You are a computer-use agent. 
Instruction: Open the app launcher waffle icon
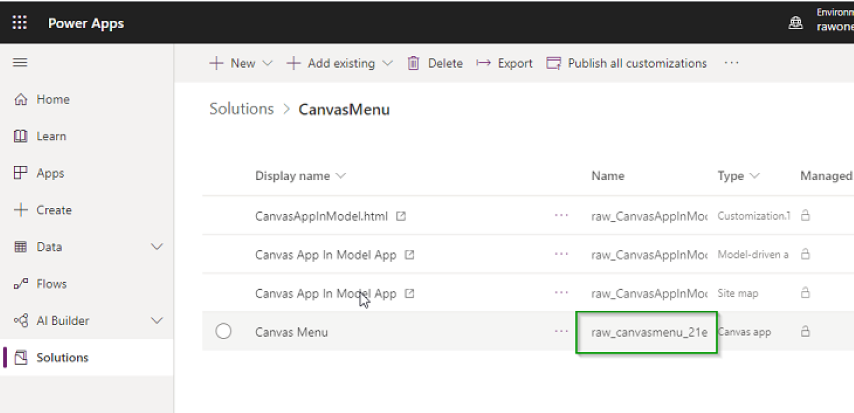tap(20, 22)
